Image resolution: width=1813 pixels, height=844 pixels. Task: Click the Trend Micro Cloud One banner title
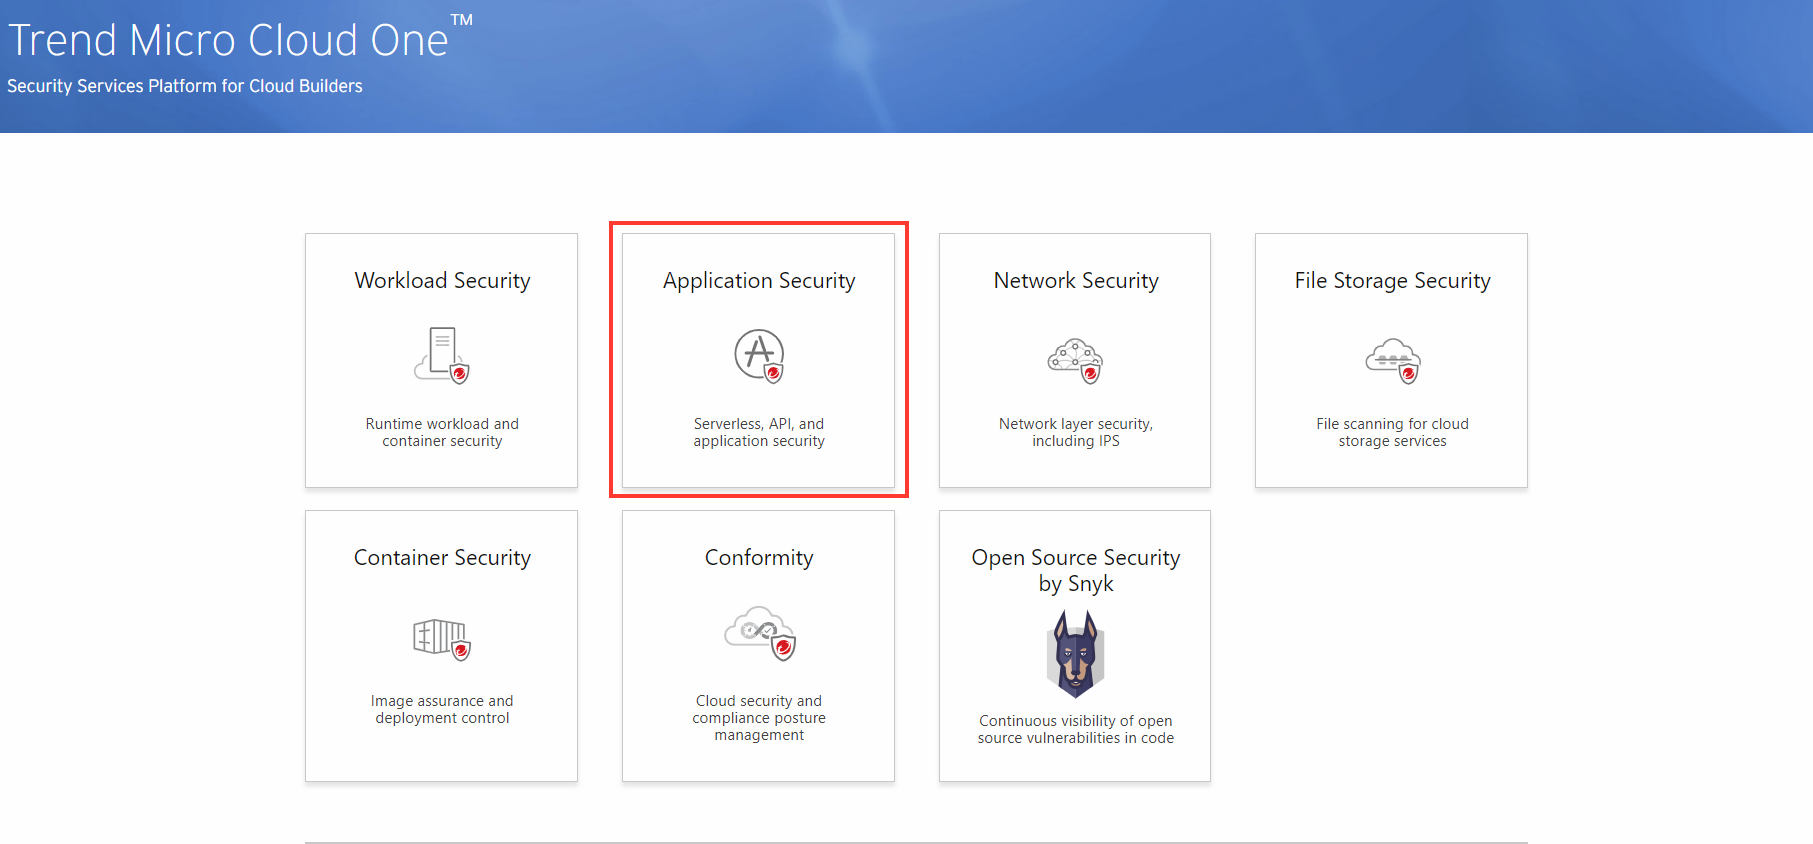(240, 38)
